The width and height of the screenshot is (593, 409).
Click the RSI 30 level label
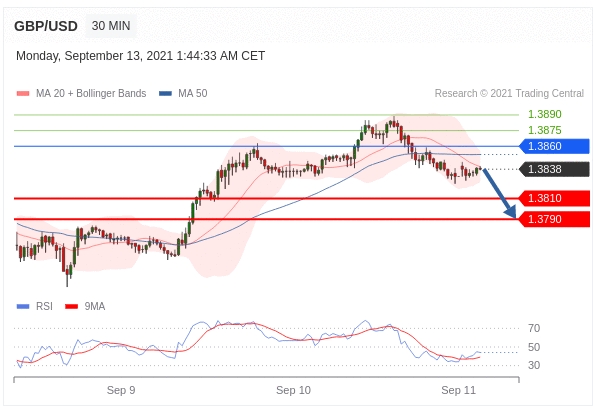tap(534, 365)
